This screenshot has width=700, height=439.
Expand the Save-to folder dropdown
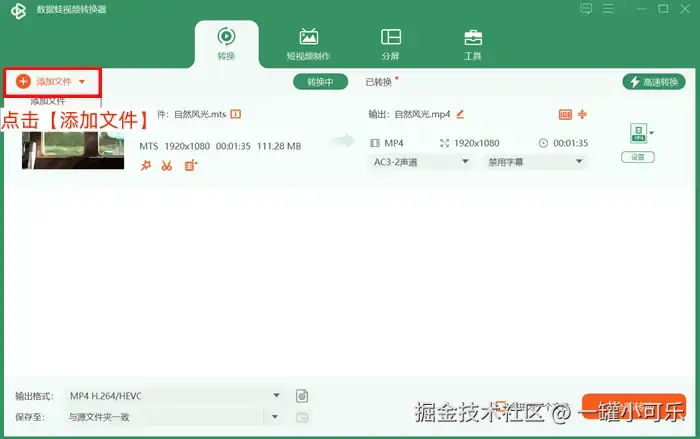click(x=275, y=417)
